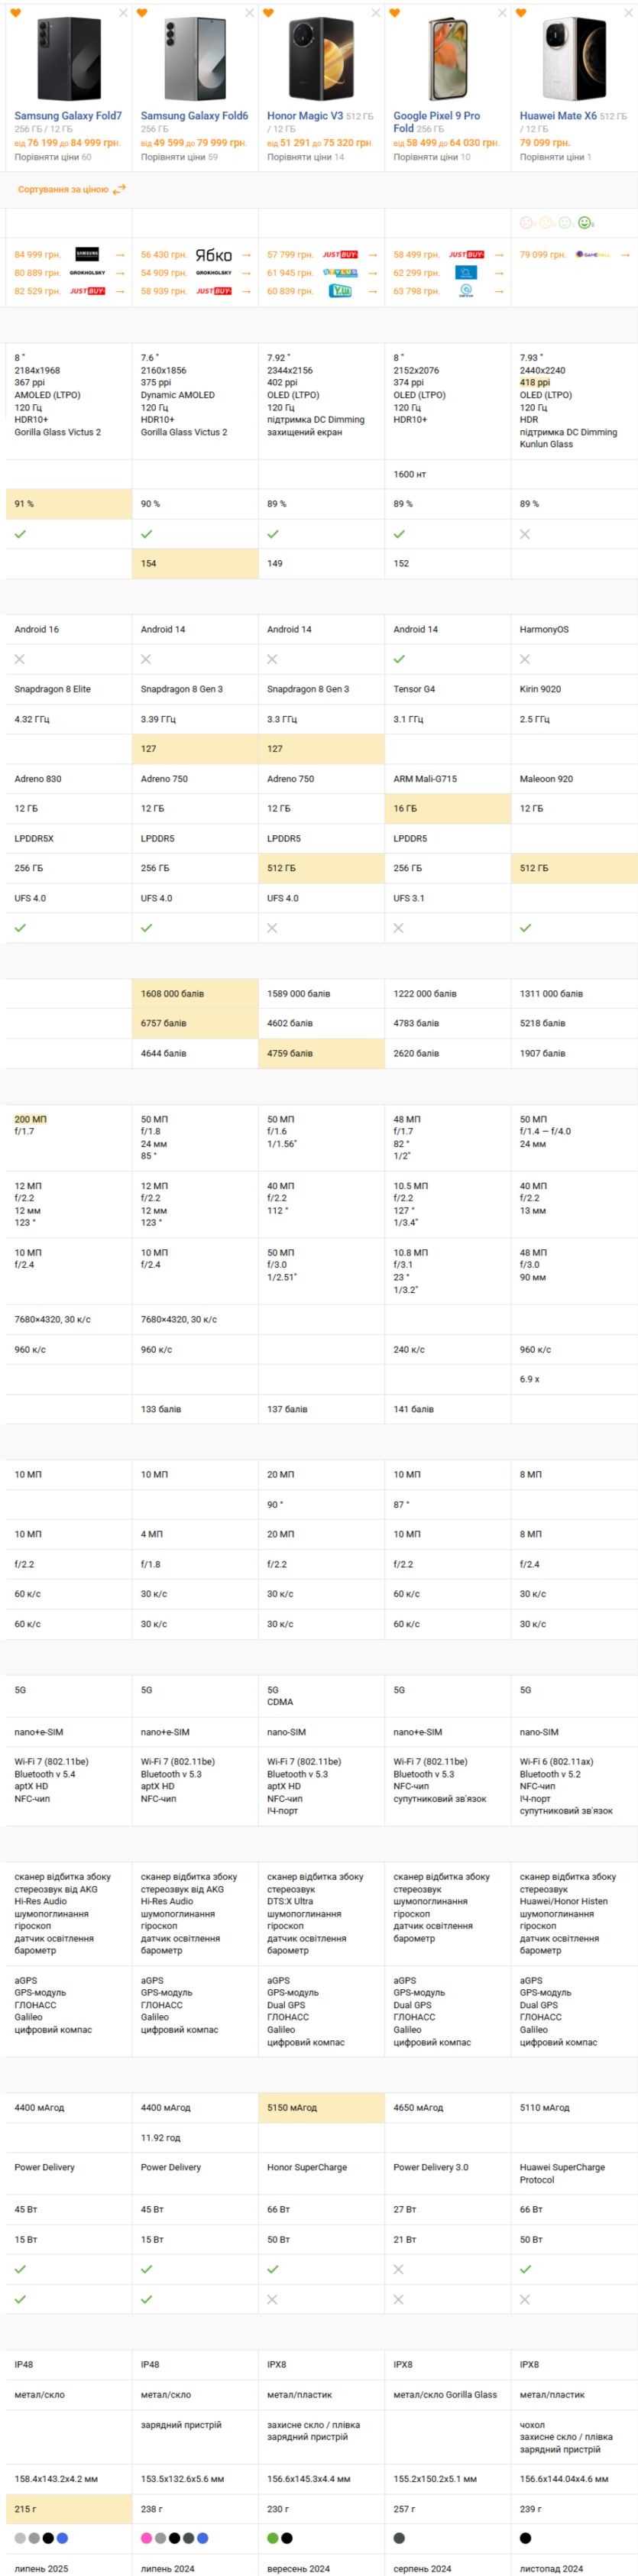Click the Snapdragon 8 Elite processor cell

pos(69,689)
